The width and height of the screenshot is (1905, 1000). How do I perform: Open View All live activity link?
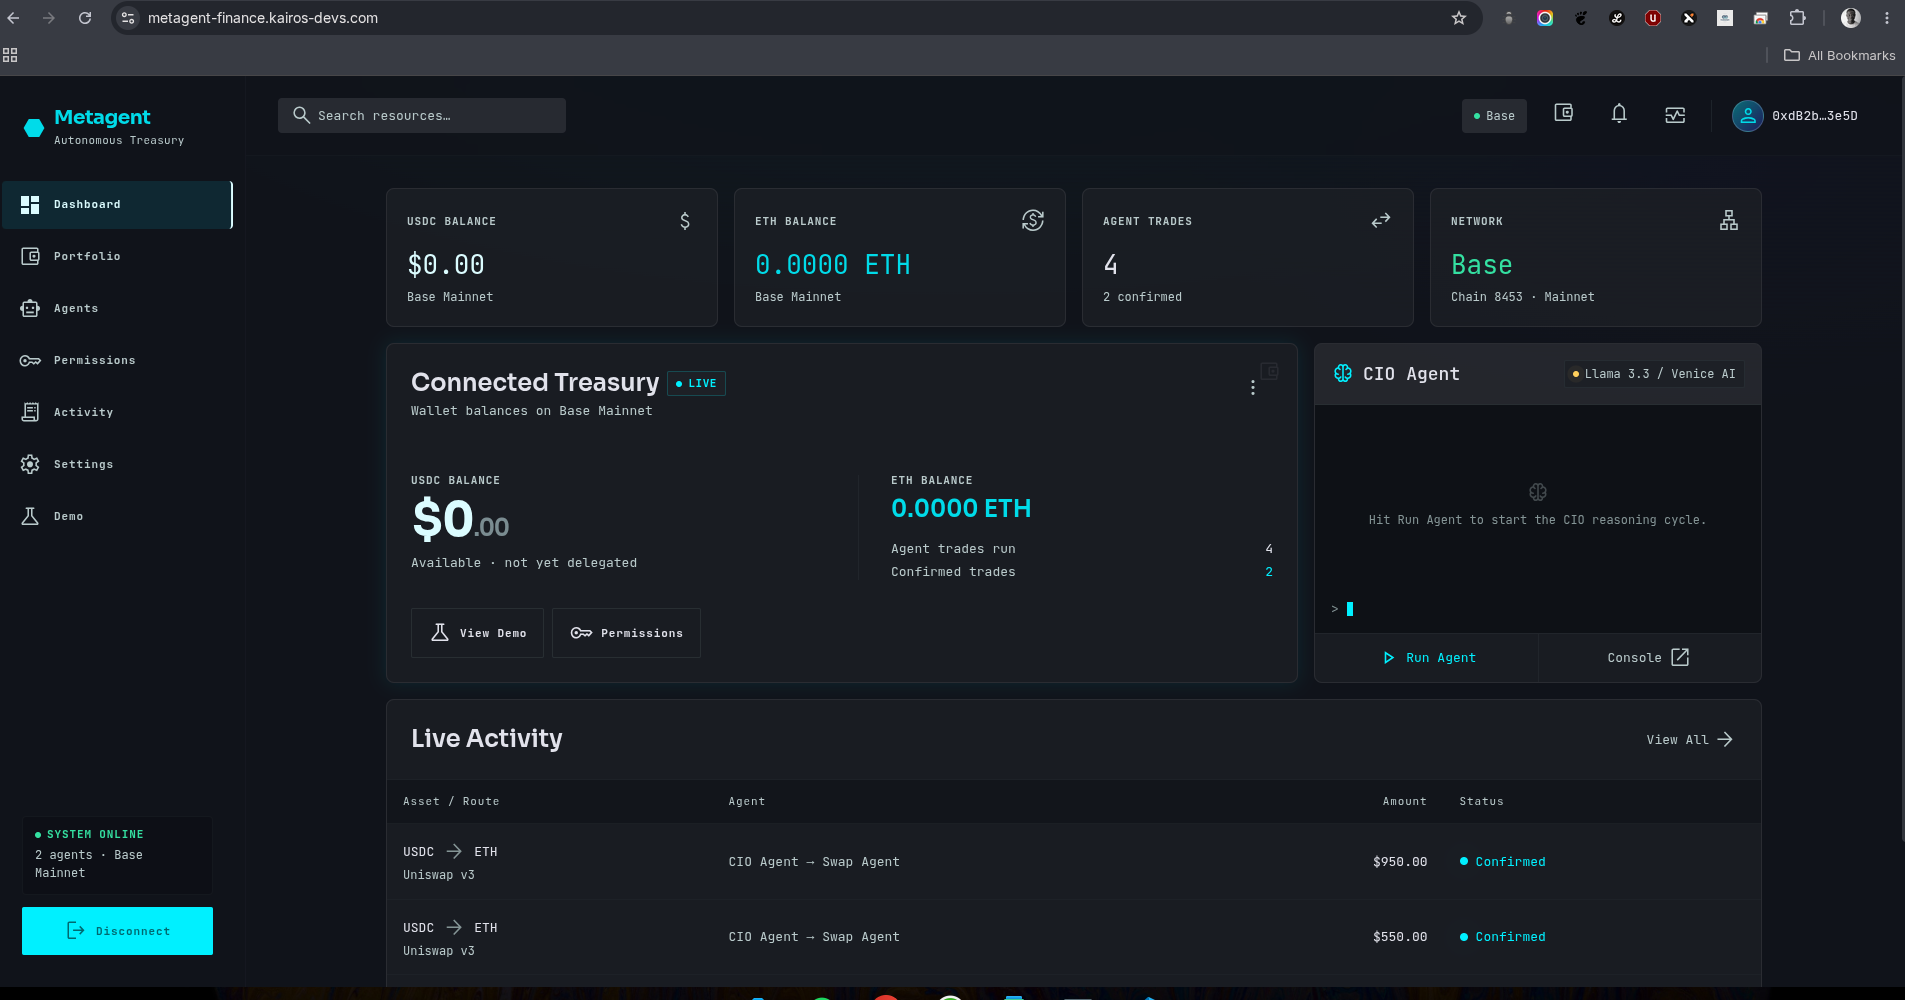(x=1689, y=740)
